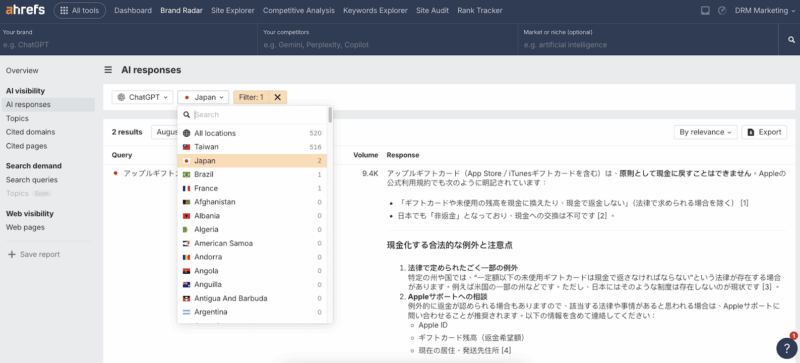
Task: Click the Response column header
Action: pyautogui.click(x=403, y=155)
